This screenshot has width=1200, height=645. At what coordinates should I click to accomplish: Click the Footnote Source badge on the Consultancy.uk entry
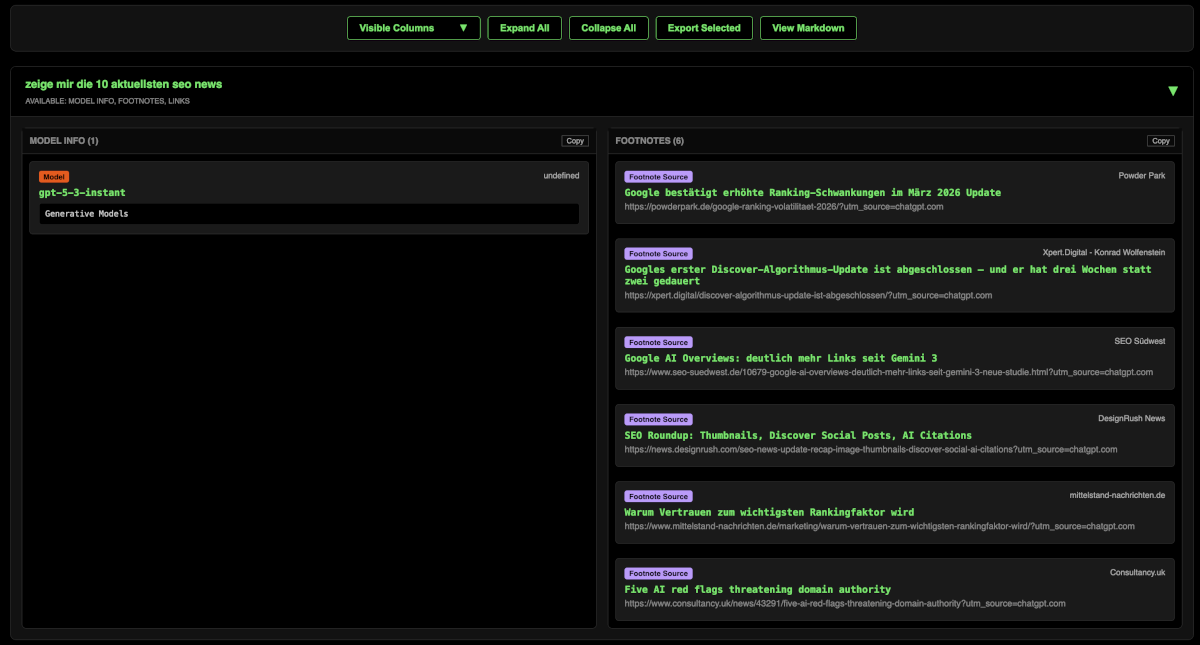658,573
